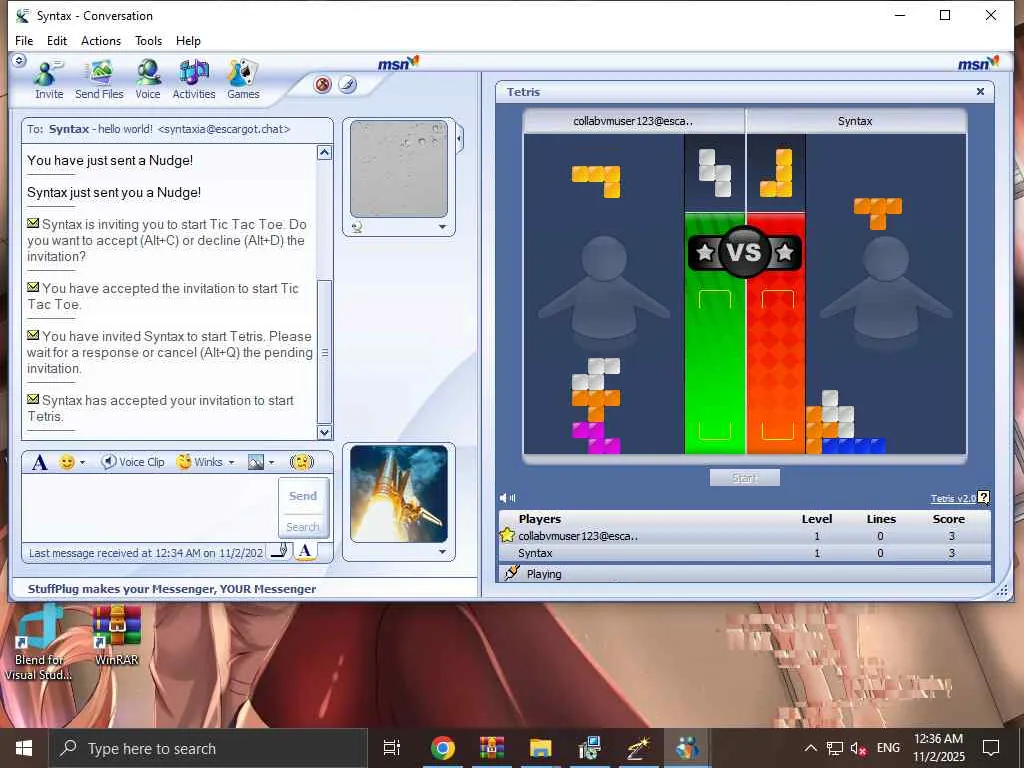
Task: Click the Invite contact icon
Action: coord(48,80)
